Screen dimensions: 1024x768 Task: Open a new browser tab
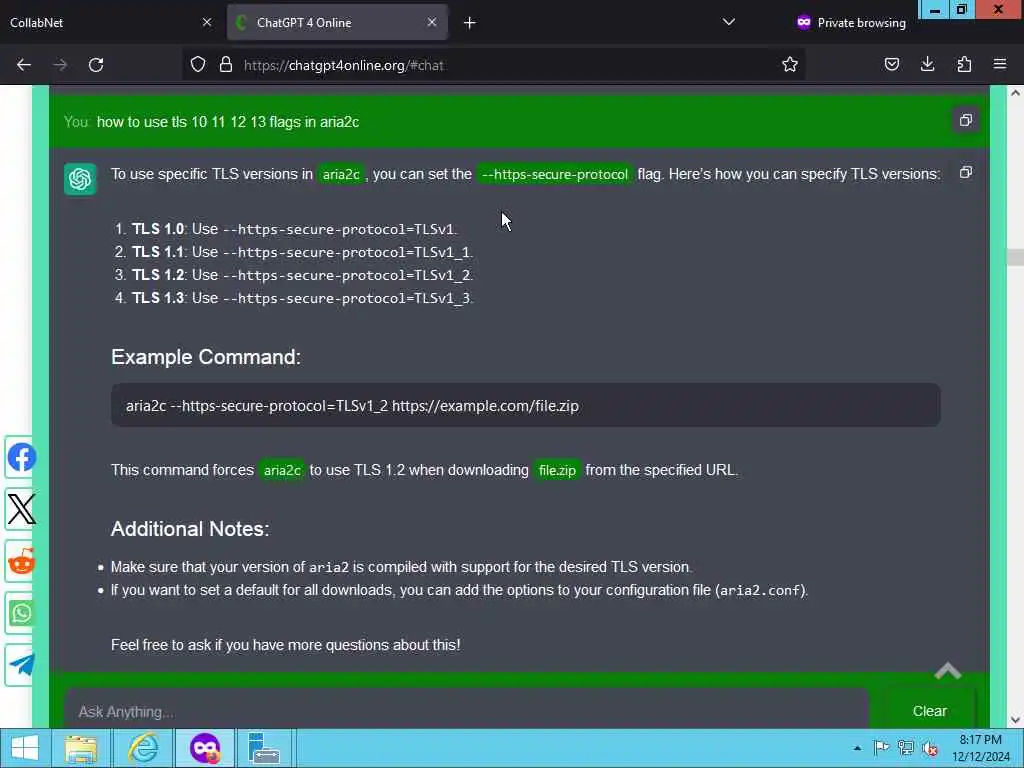point(470,23)
